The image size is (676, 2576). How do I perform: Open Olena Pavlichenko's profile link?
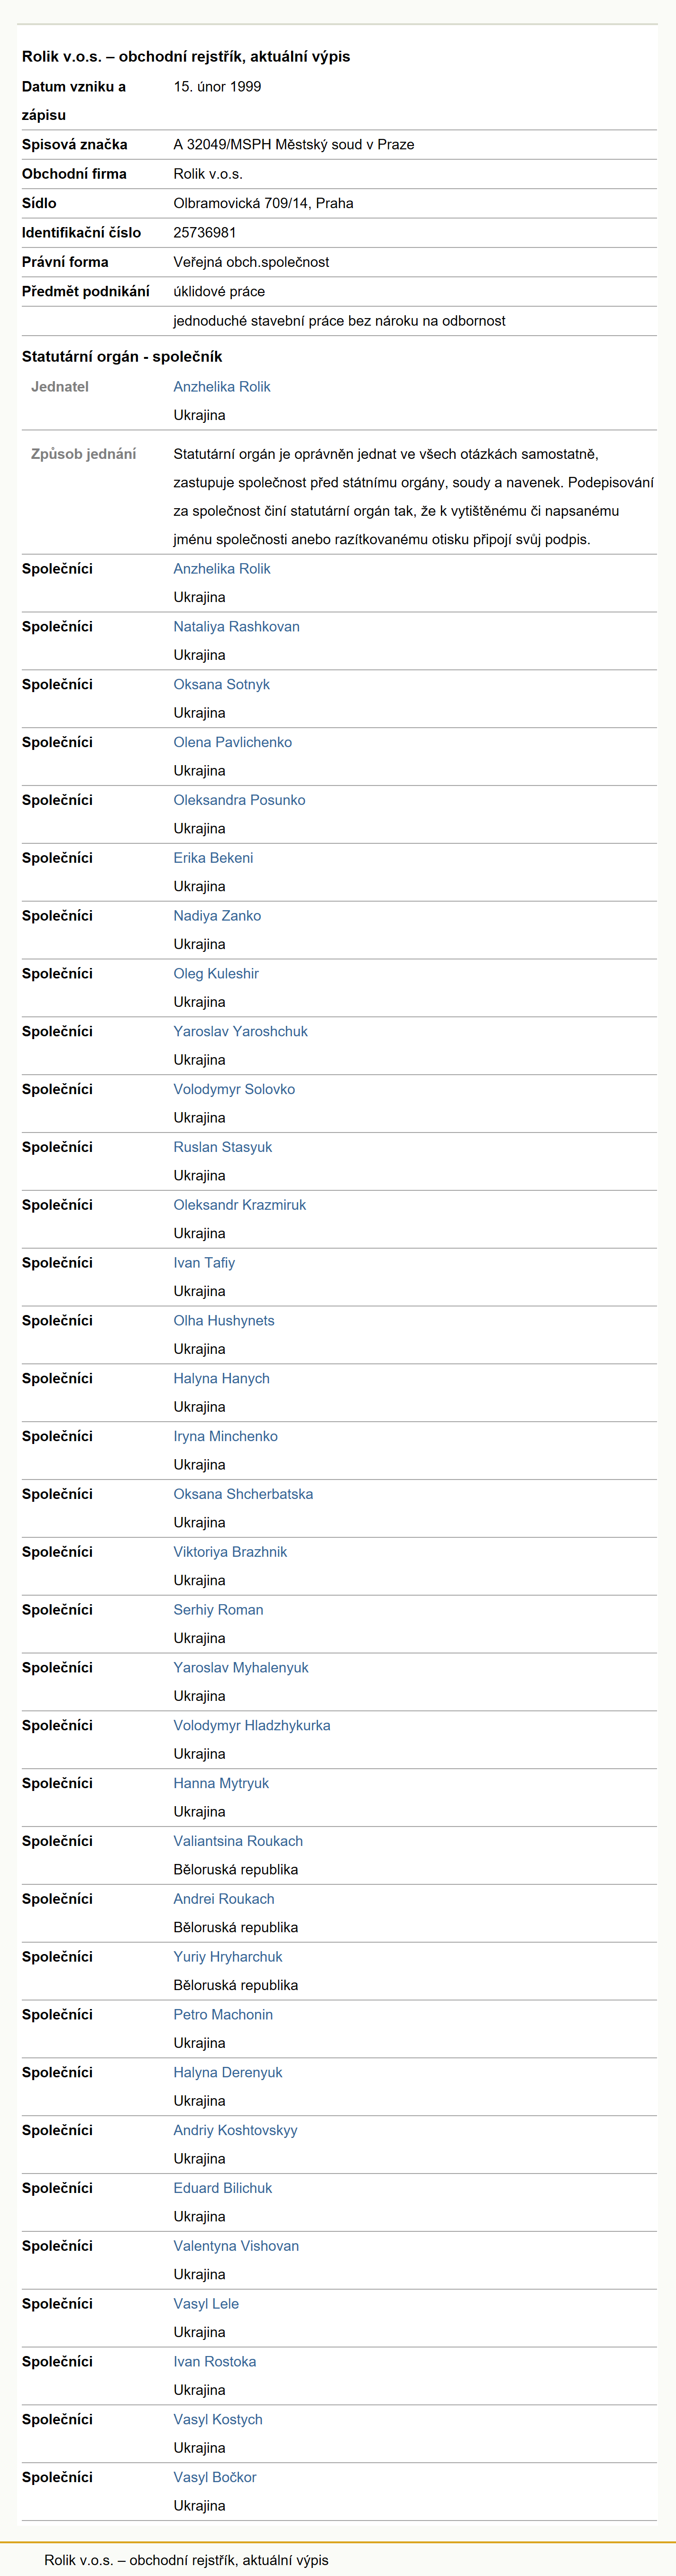click(233, 743)
